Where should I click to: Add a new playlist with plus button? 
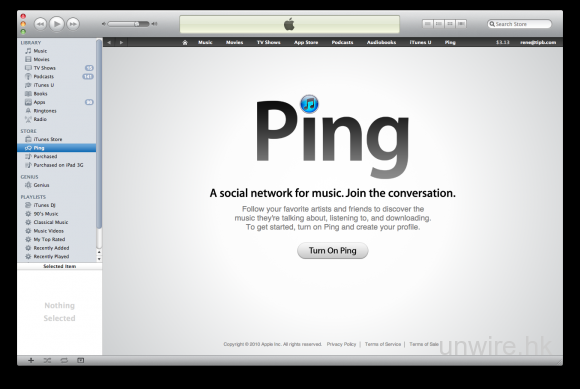[x=31, y=361]
